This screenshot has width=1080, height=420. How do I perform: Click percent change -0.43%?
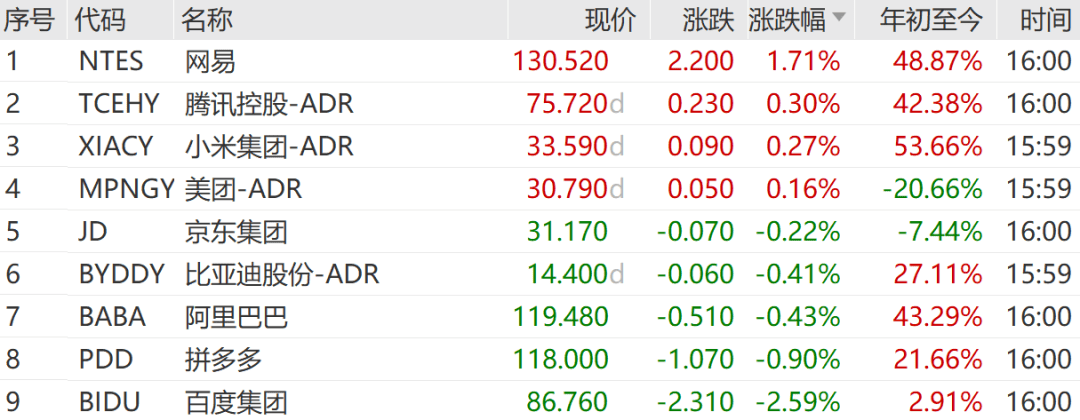pyautogui.click(x=798, y=317)
